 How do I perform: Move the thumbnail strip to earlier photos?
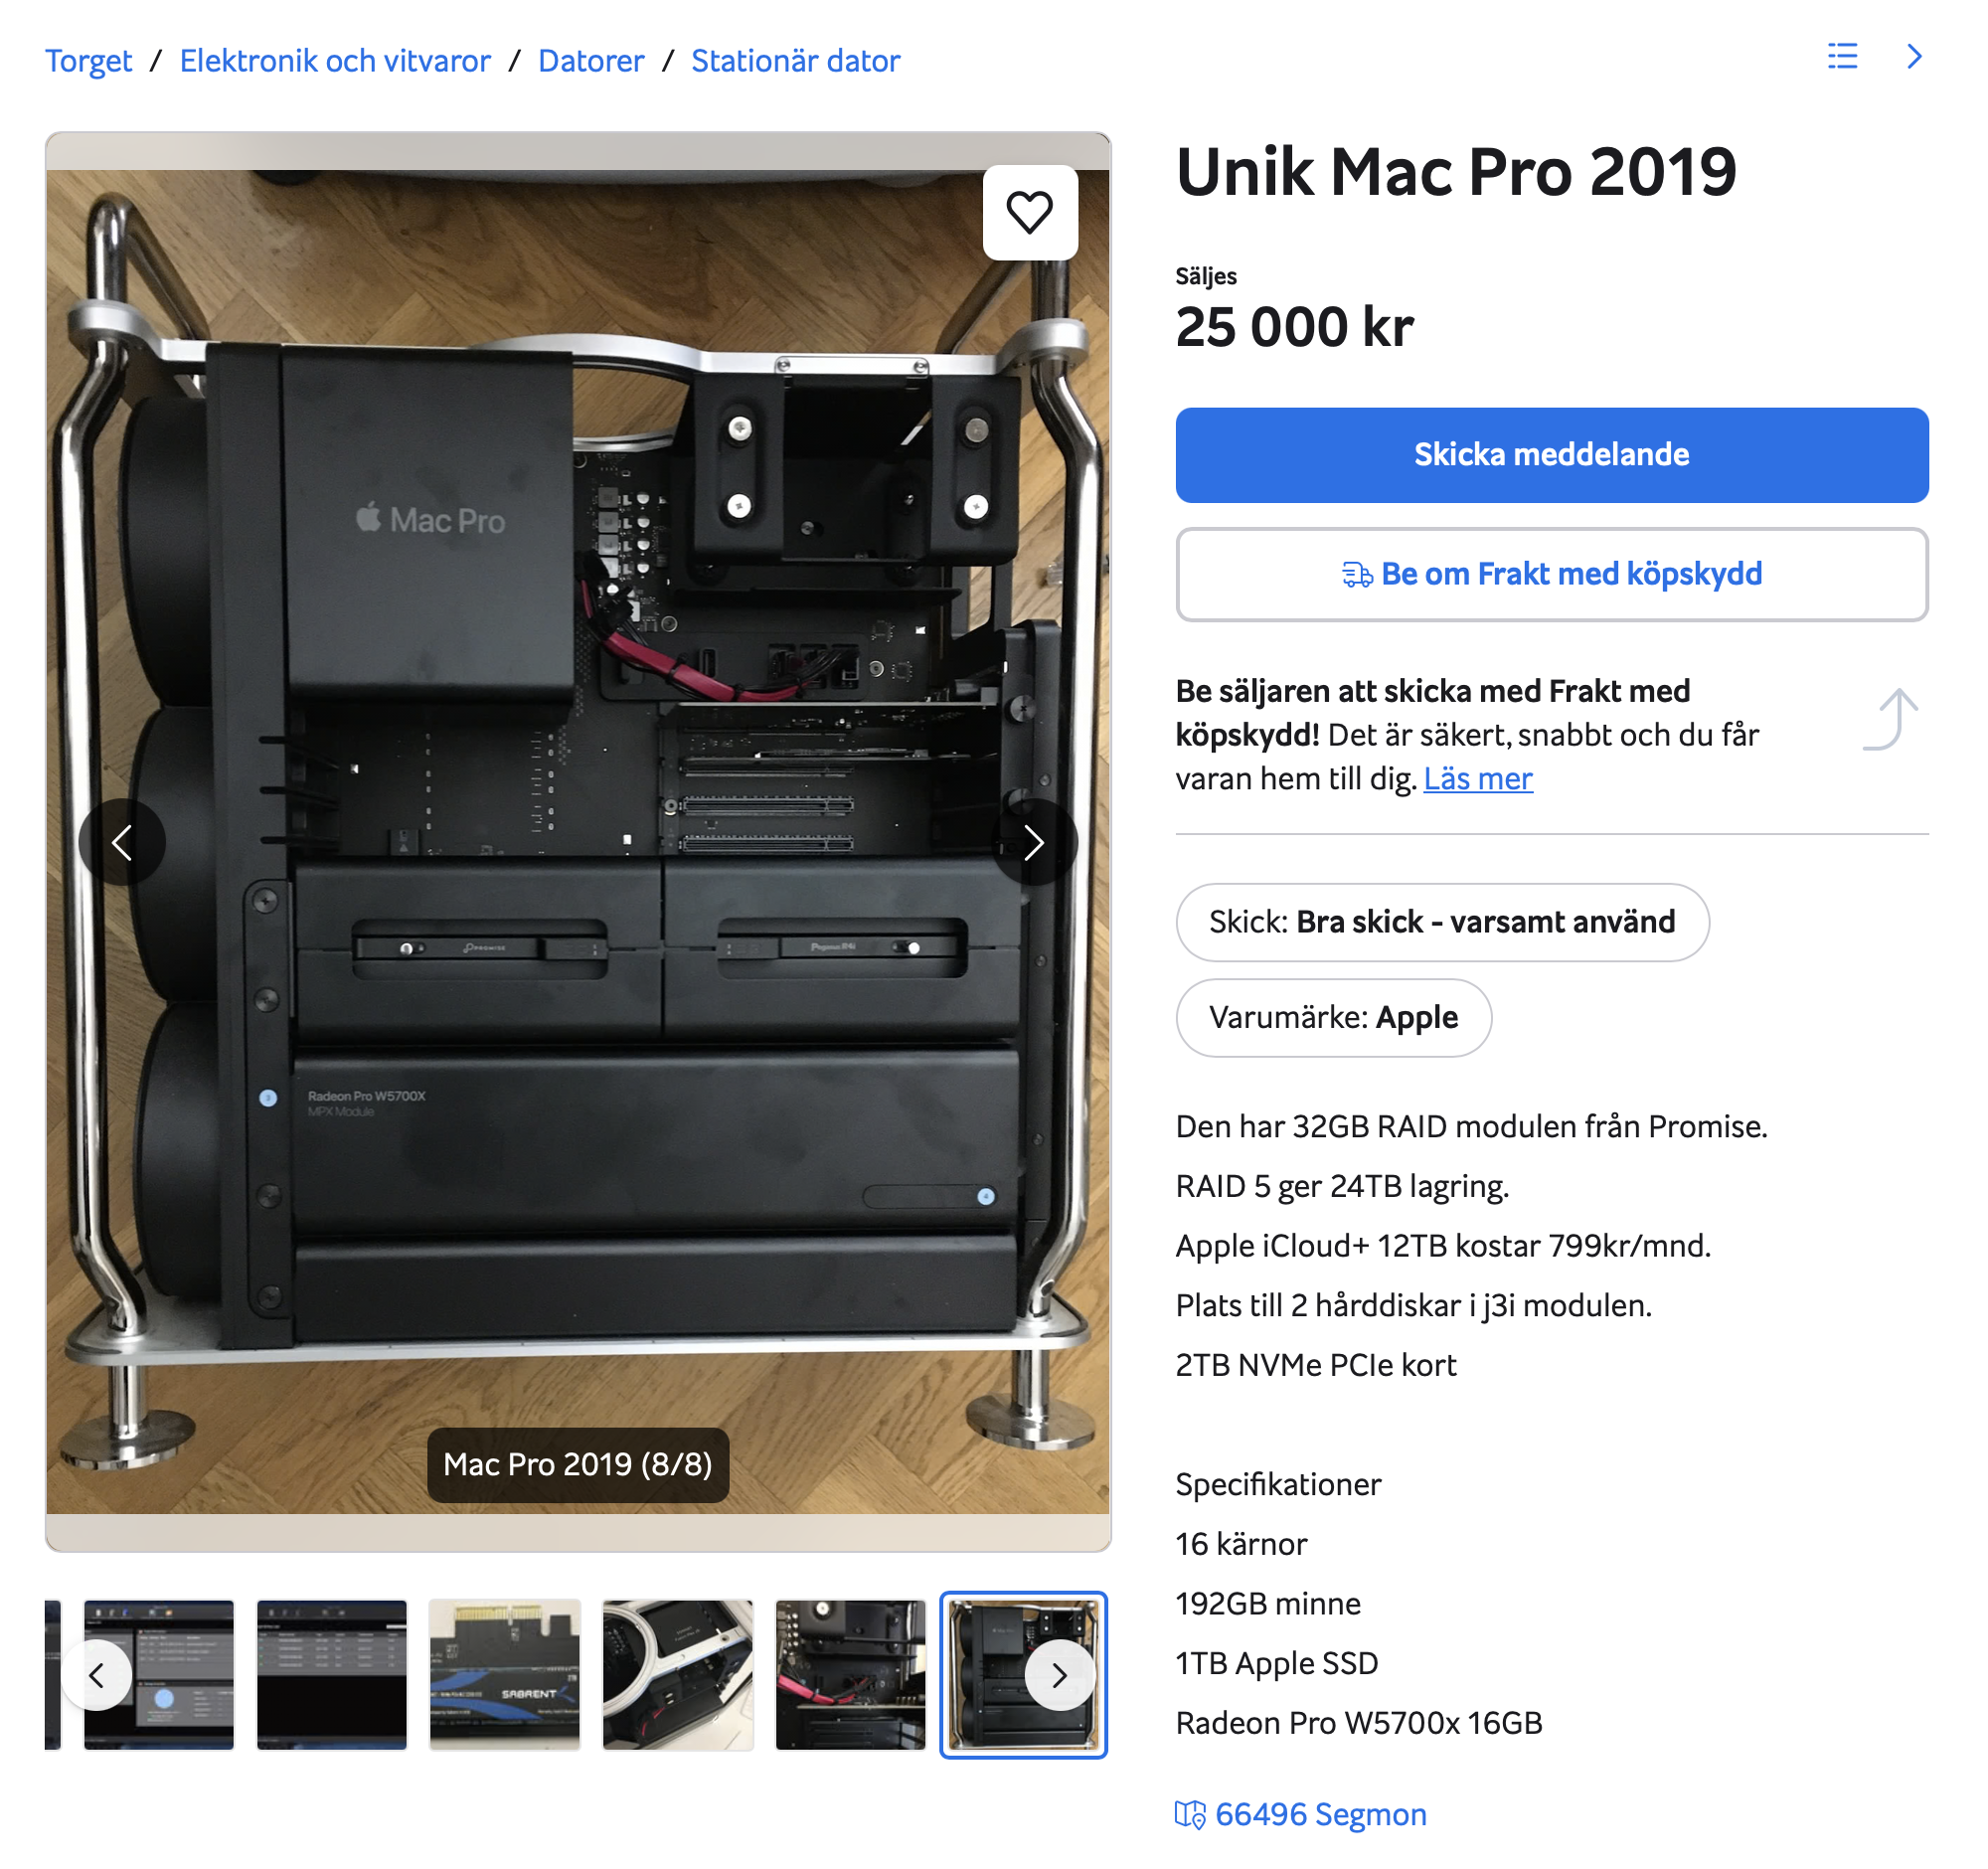[x=96, y=1675]
